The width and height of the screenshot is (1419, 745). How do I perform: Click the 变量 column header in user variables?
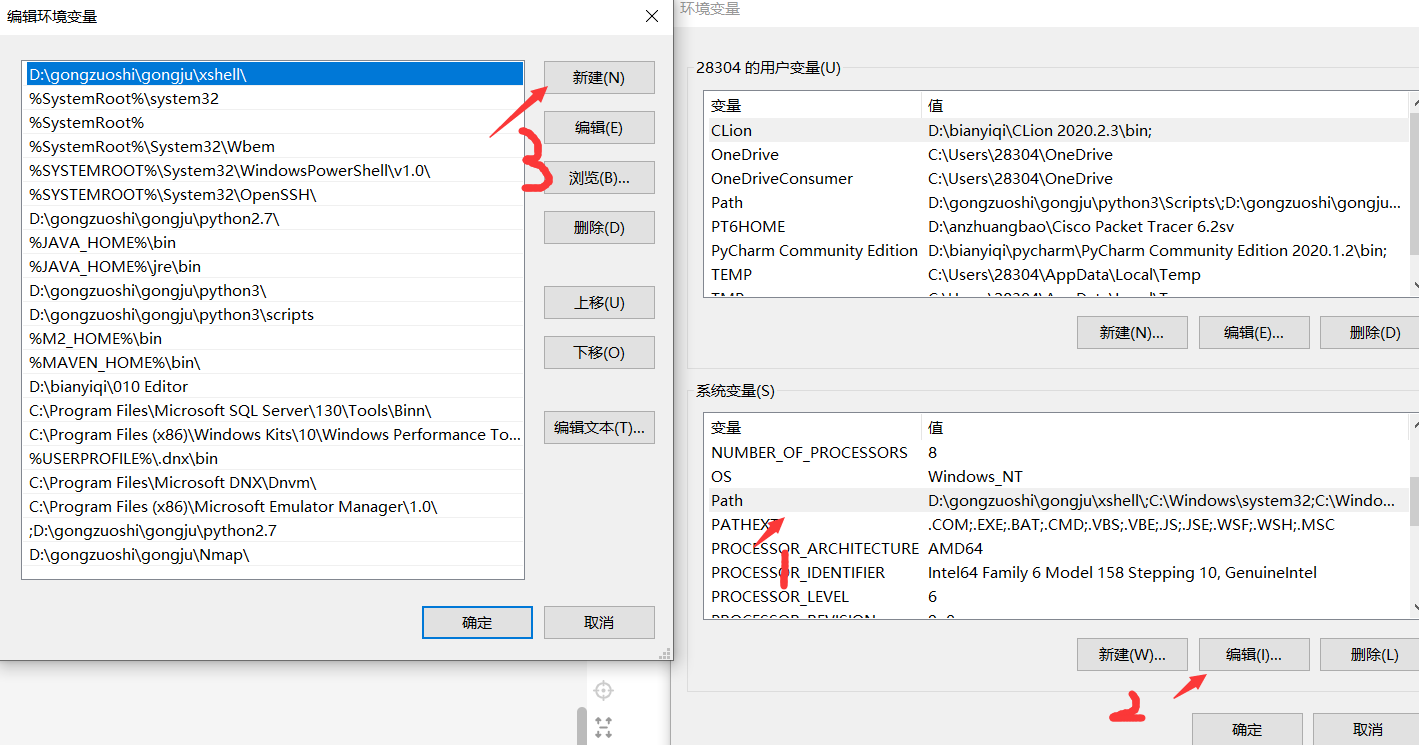812,105
